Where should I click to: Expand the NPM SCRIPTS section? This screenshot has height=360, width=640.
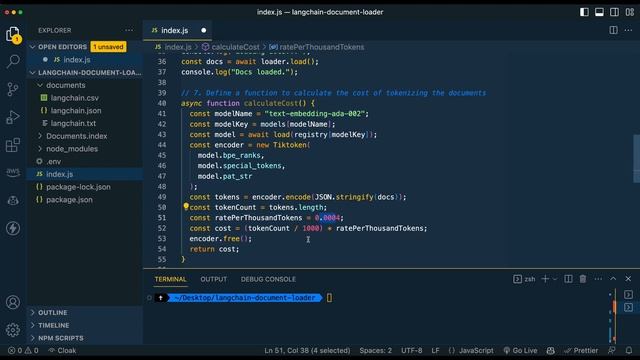(60, 338)
